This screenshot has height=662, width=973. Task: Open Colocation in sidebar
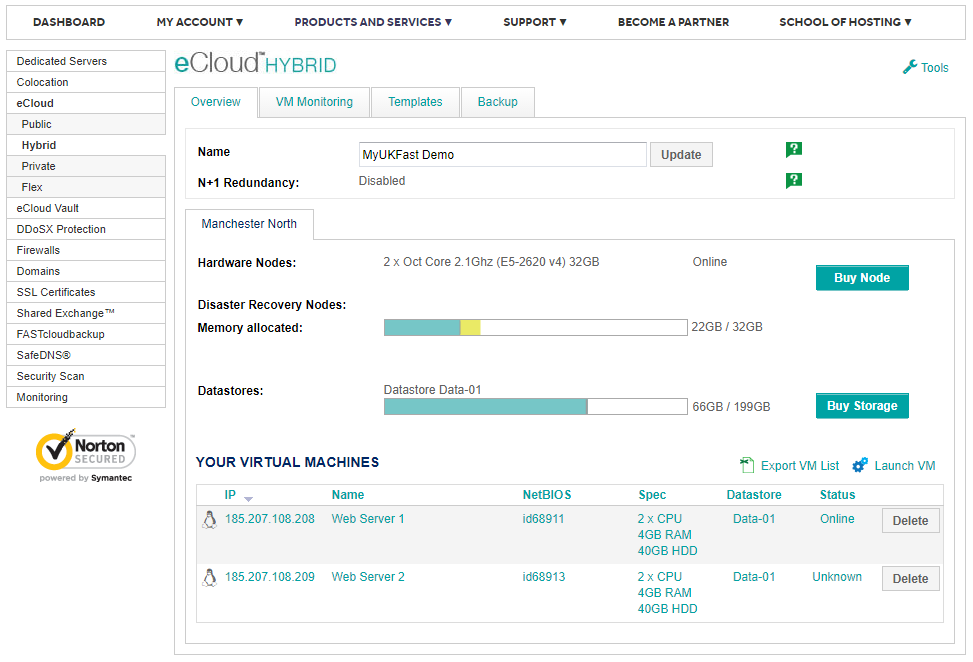(86, 82)
